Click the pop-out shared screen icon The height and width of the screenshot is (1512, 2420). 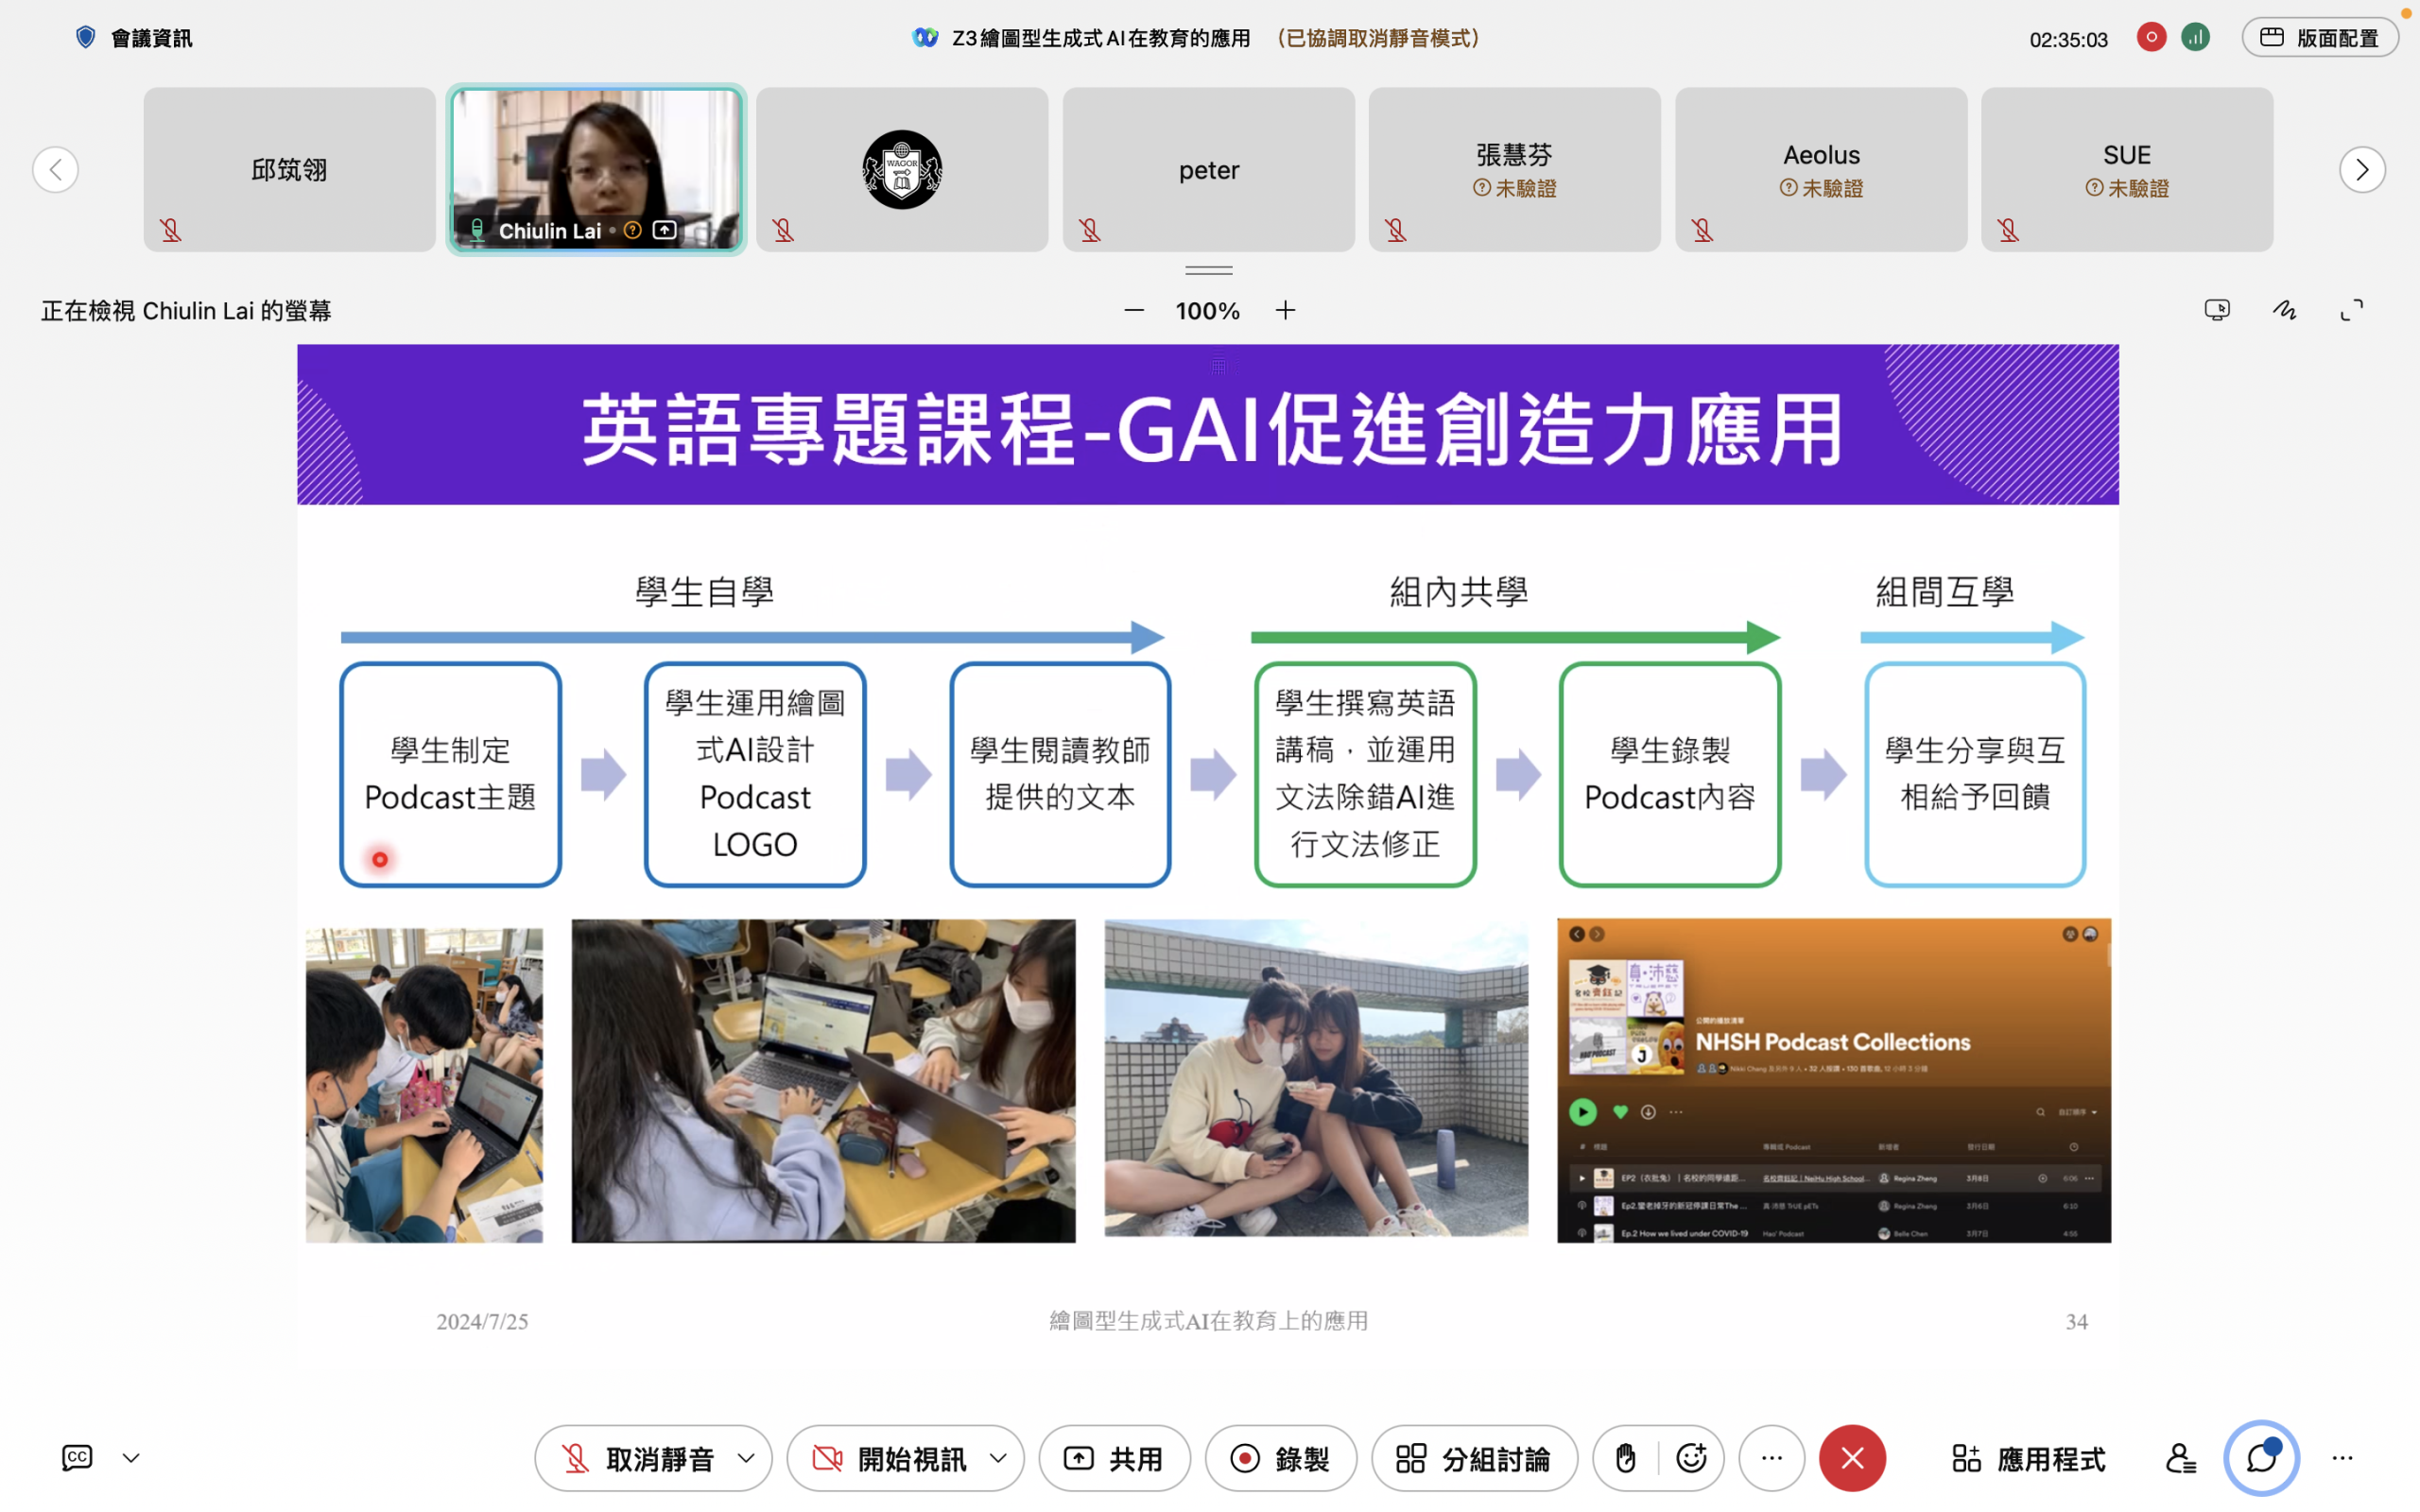pyautogui.click(x=2216, y=311)
